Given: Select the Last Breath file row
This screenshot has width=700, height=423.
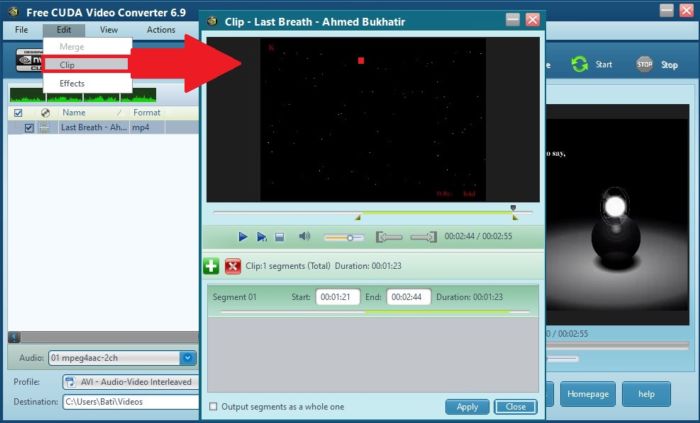Looking at the screenshot, I should pyautogui.click(x=103, y=128).
